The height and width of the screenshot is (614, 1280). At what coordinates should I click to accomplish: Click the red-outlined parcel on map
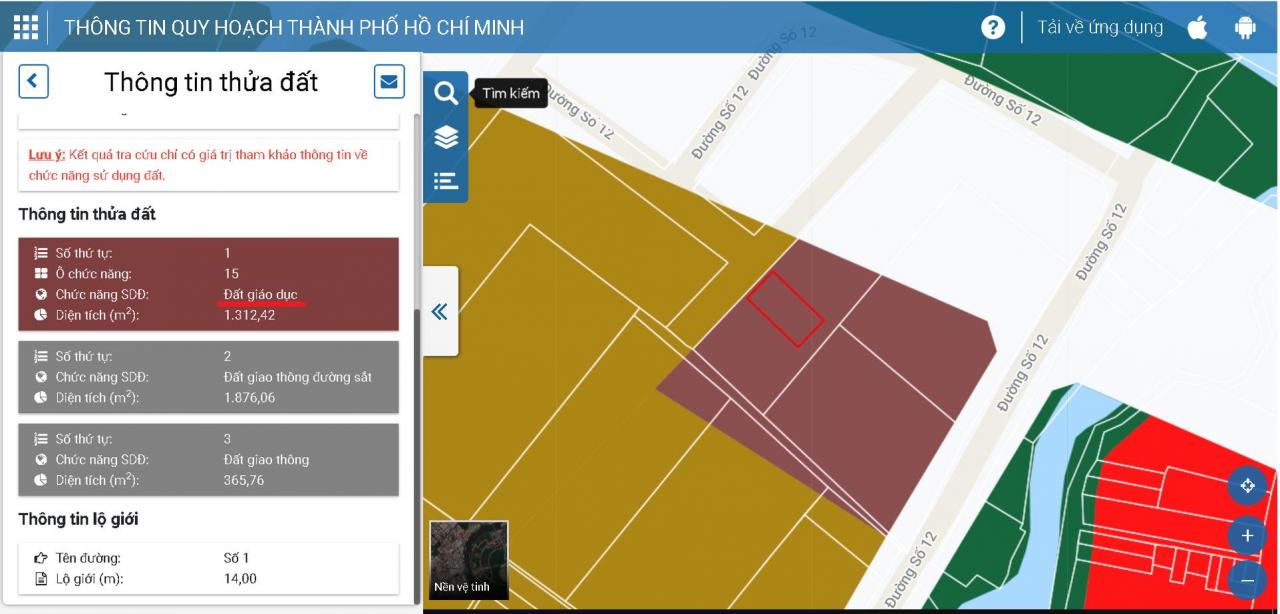(x=785, y=309)
